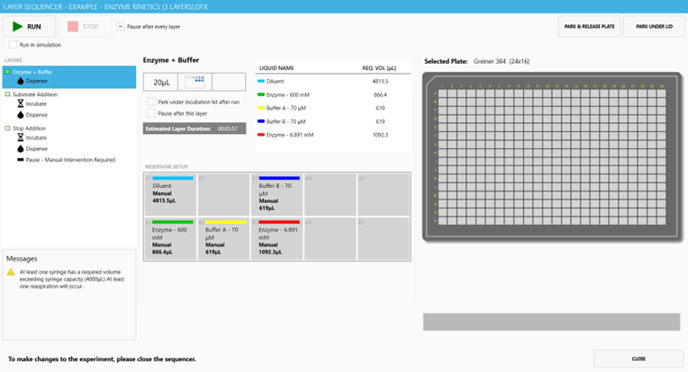Toggle Substrate Addition layer green checkbox
This screenshot has width=688, height=372.
(x=7, y=94)
